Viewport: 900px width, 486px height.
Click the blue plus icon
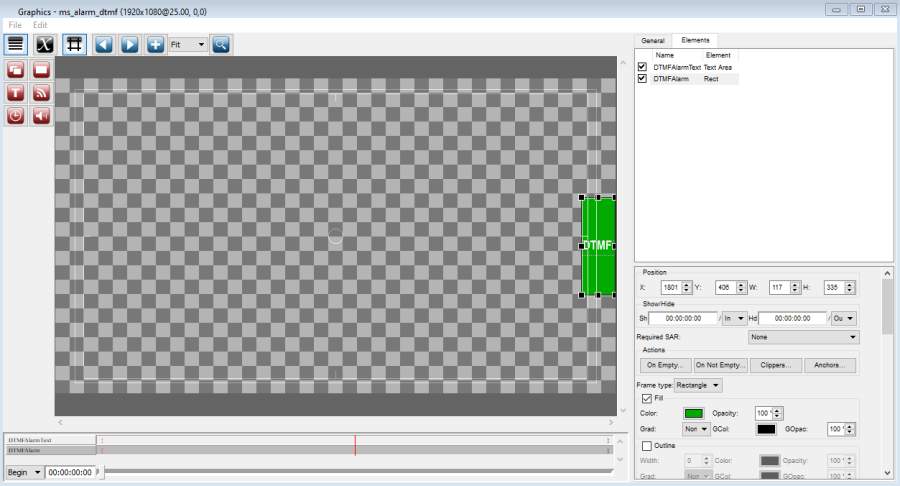click(x=156, y=44)
